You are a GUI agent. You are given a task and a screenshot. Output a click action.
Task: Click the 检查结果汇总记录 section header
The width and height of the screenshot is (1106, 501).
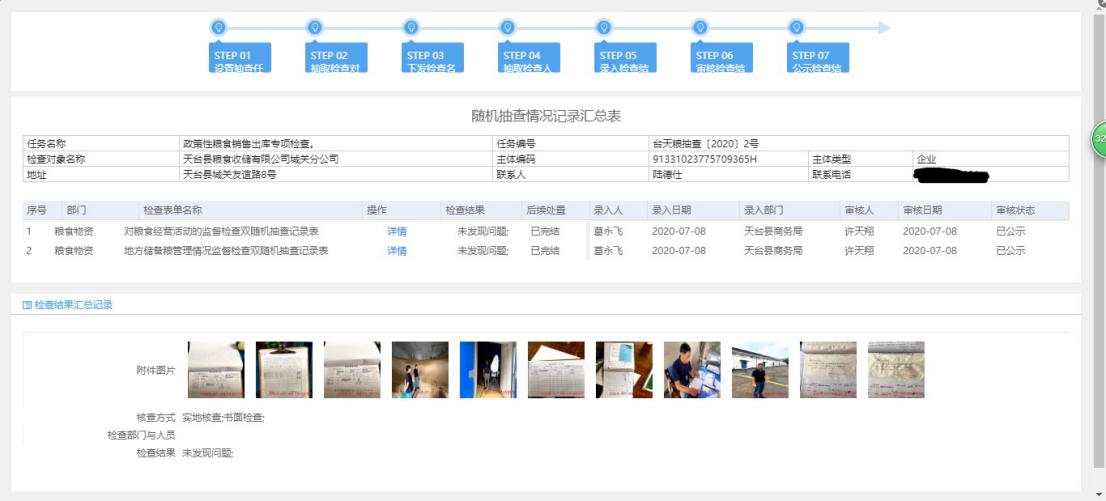pyautogui.click(x=72, y=304)
